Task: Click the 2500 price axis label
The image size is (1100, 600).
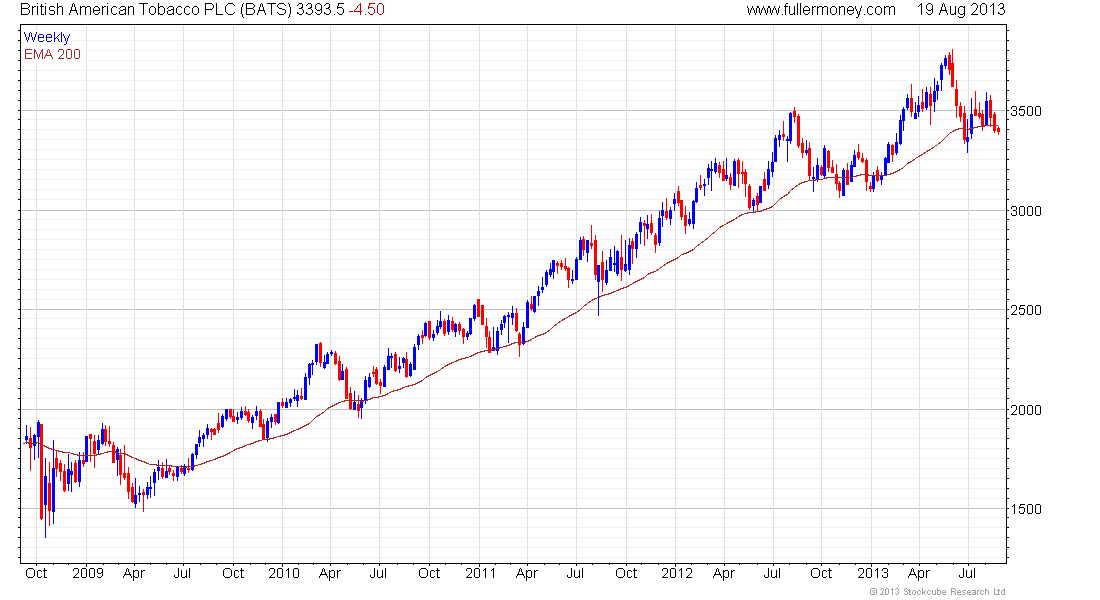Action: coord(1026,310)
